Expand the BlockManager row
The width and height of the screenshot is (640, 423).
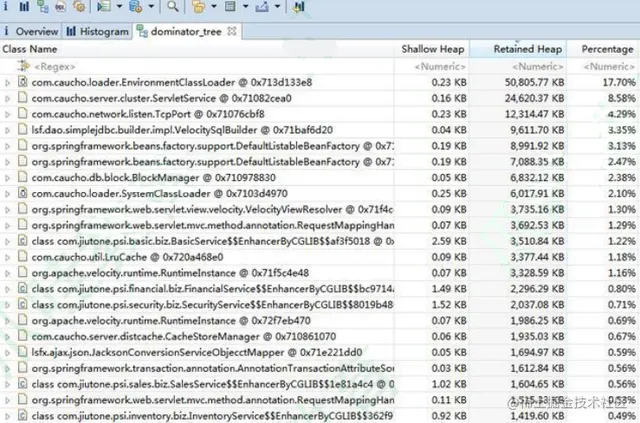click(x=7, y=178)
